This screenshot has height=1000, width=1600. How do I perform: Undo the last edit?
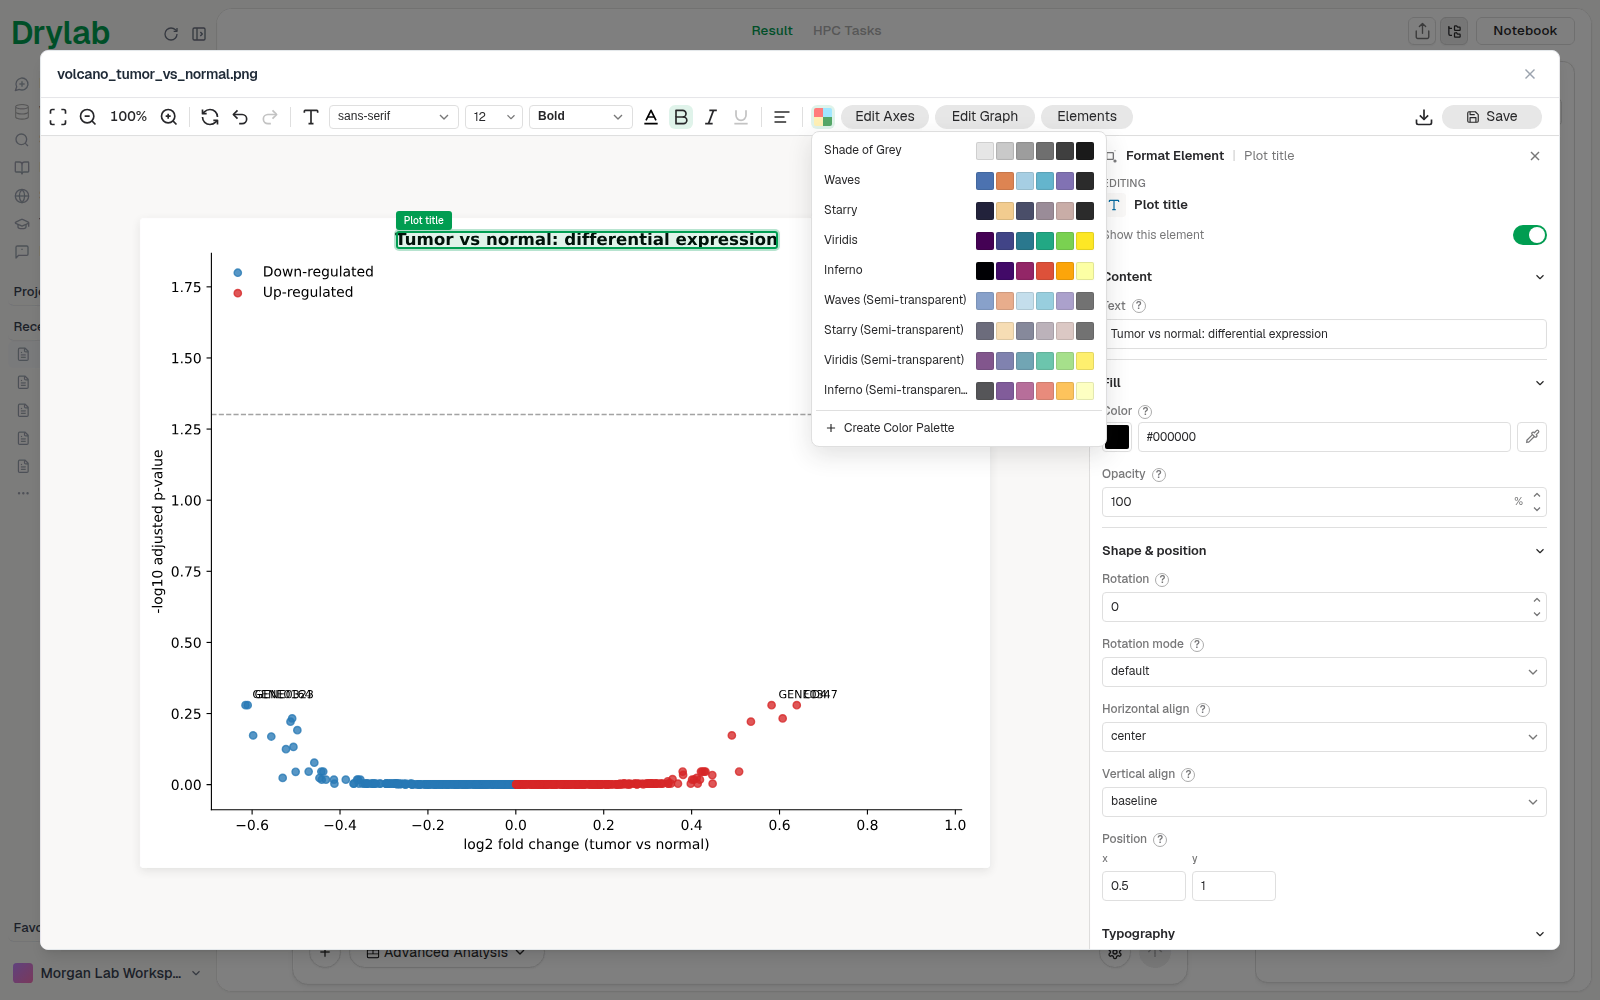240,117
